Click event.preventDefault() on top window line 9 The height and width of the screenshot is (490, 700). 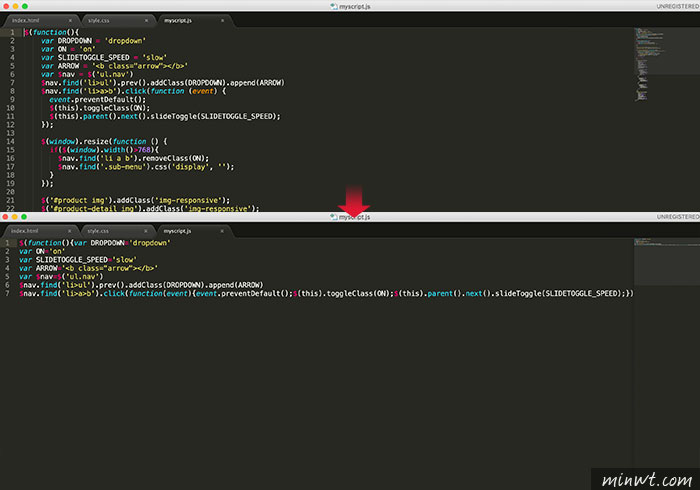(x=97, y=100)
